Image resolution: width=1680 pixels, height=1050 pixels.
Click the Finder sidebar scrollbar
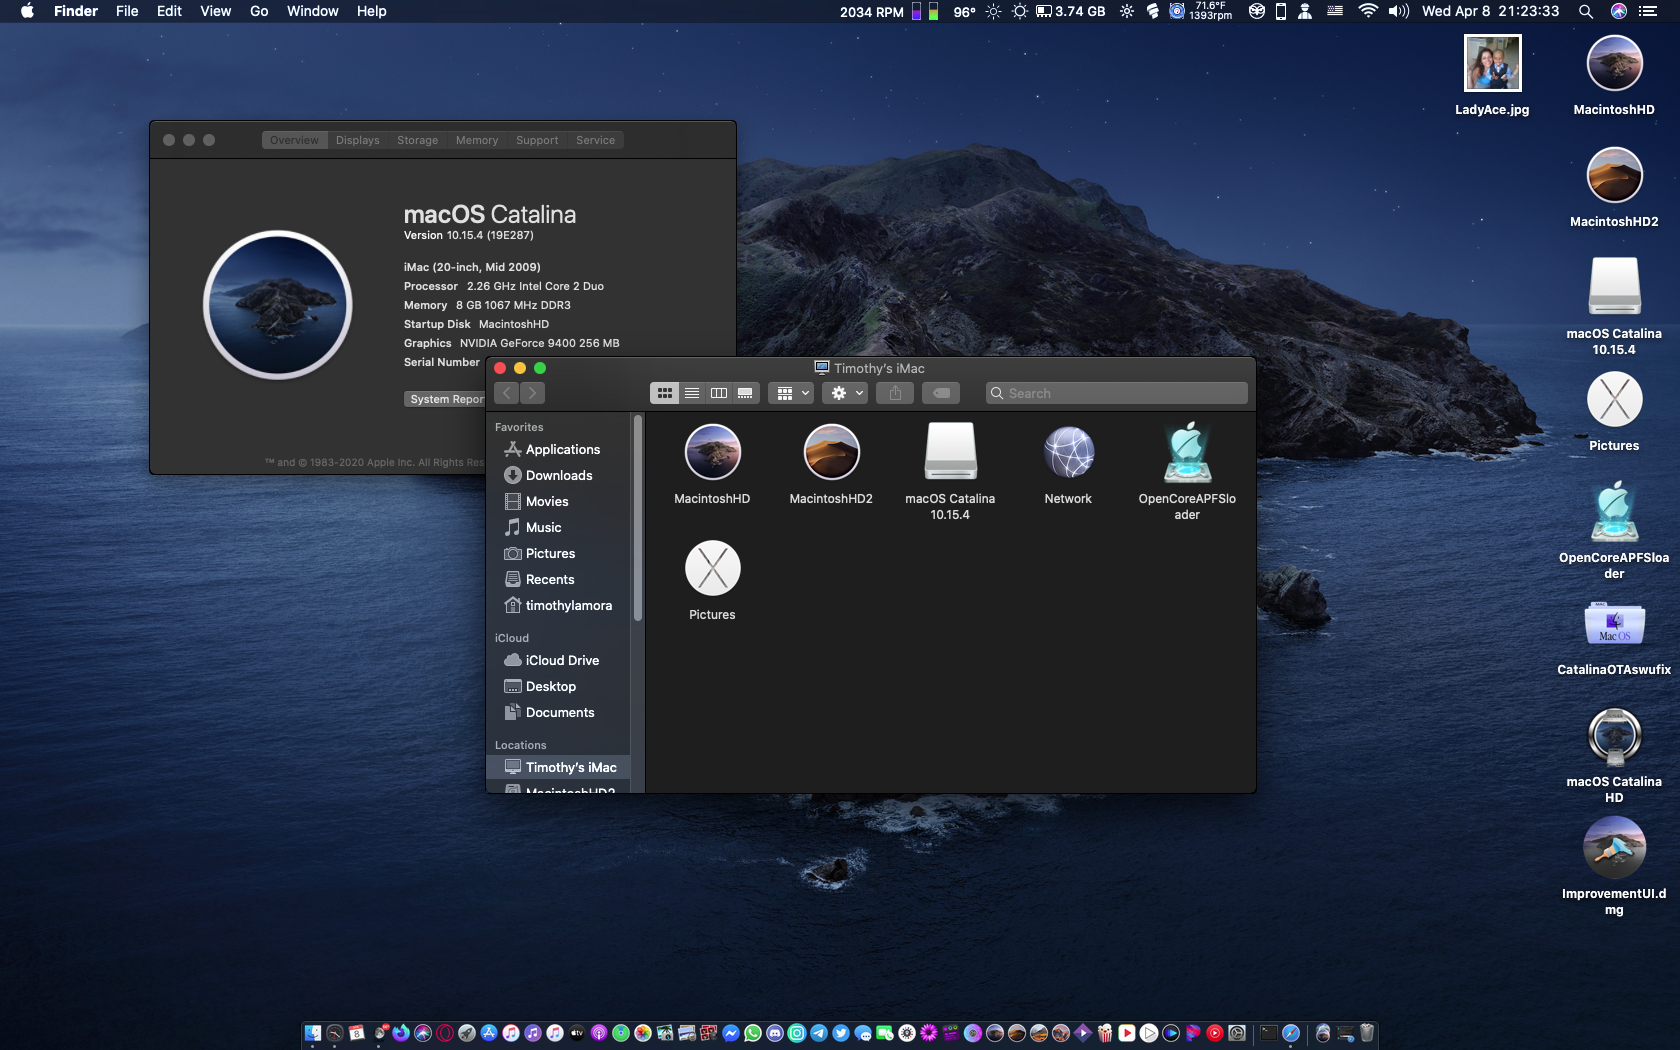click(638, 518)
